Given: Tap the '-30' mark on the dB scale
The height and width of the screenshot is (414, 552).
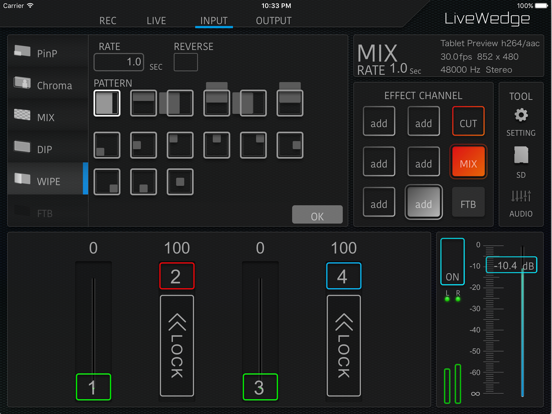Looking at the screenshot, I should click(x=475, y=308).
